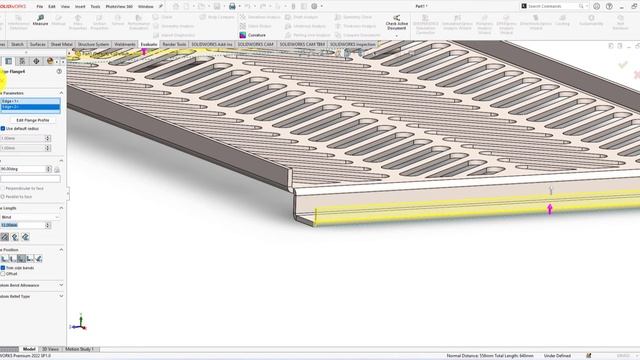The image size is (640, 360).
Task: Open the File menu
Action: 39,7
